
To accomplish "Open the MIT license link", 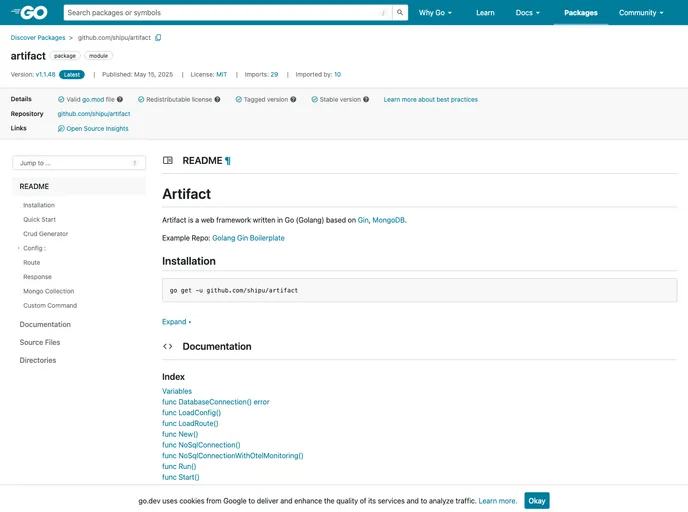I will click(x=222, y=75).
